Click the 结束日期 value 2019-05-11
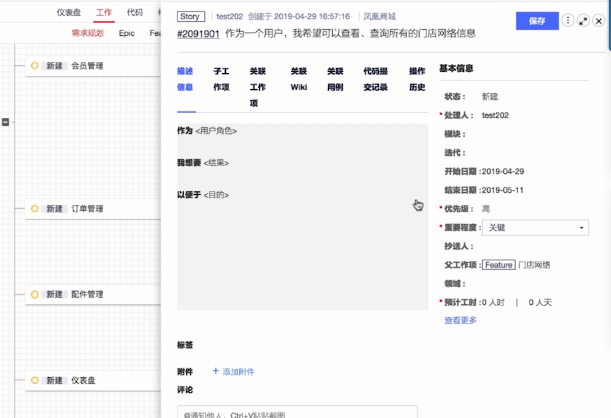611x418 pixels. pyautogui.click(x=502, y=190)
